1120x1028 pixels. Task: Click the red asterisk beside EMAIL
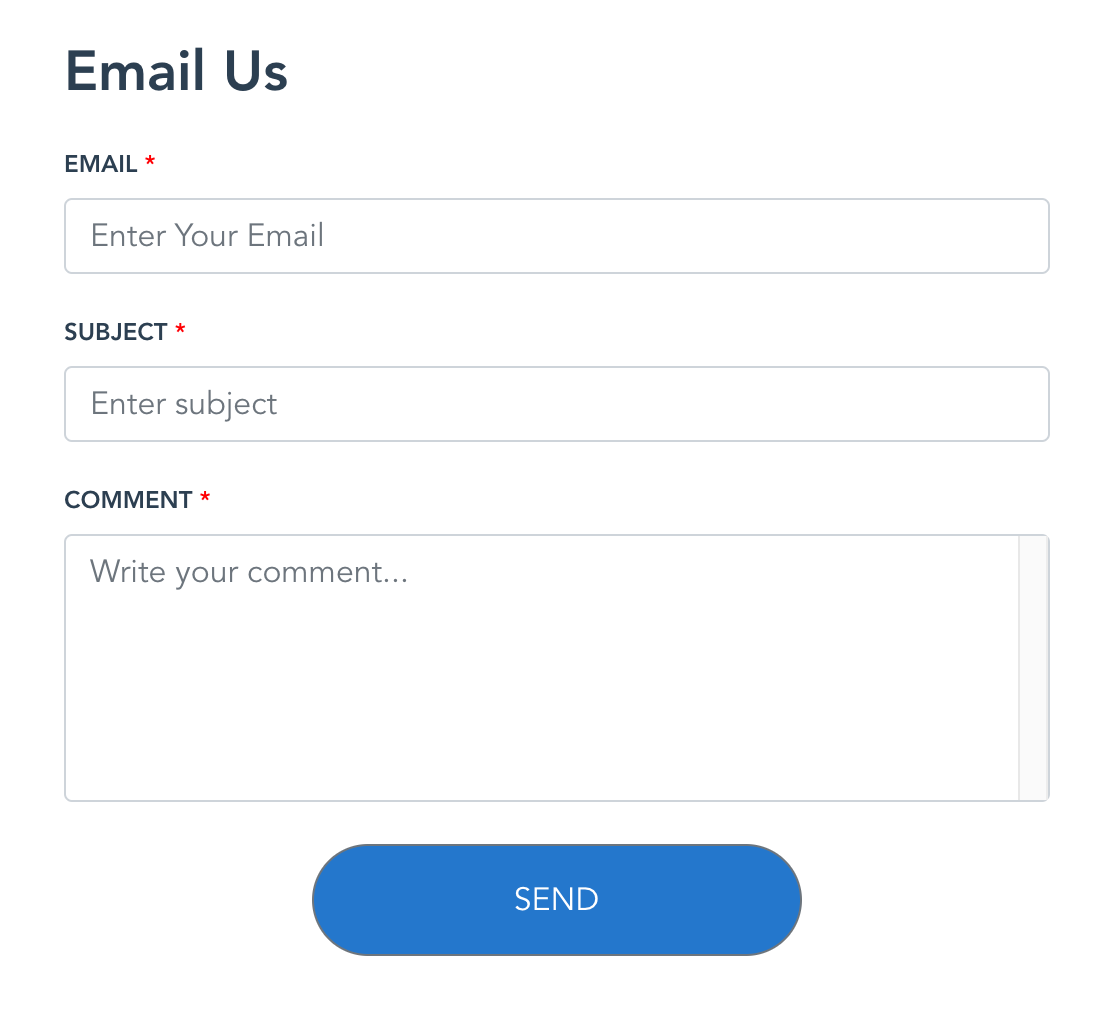tap(150, 161)
